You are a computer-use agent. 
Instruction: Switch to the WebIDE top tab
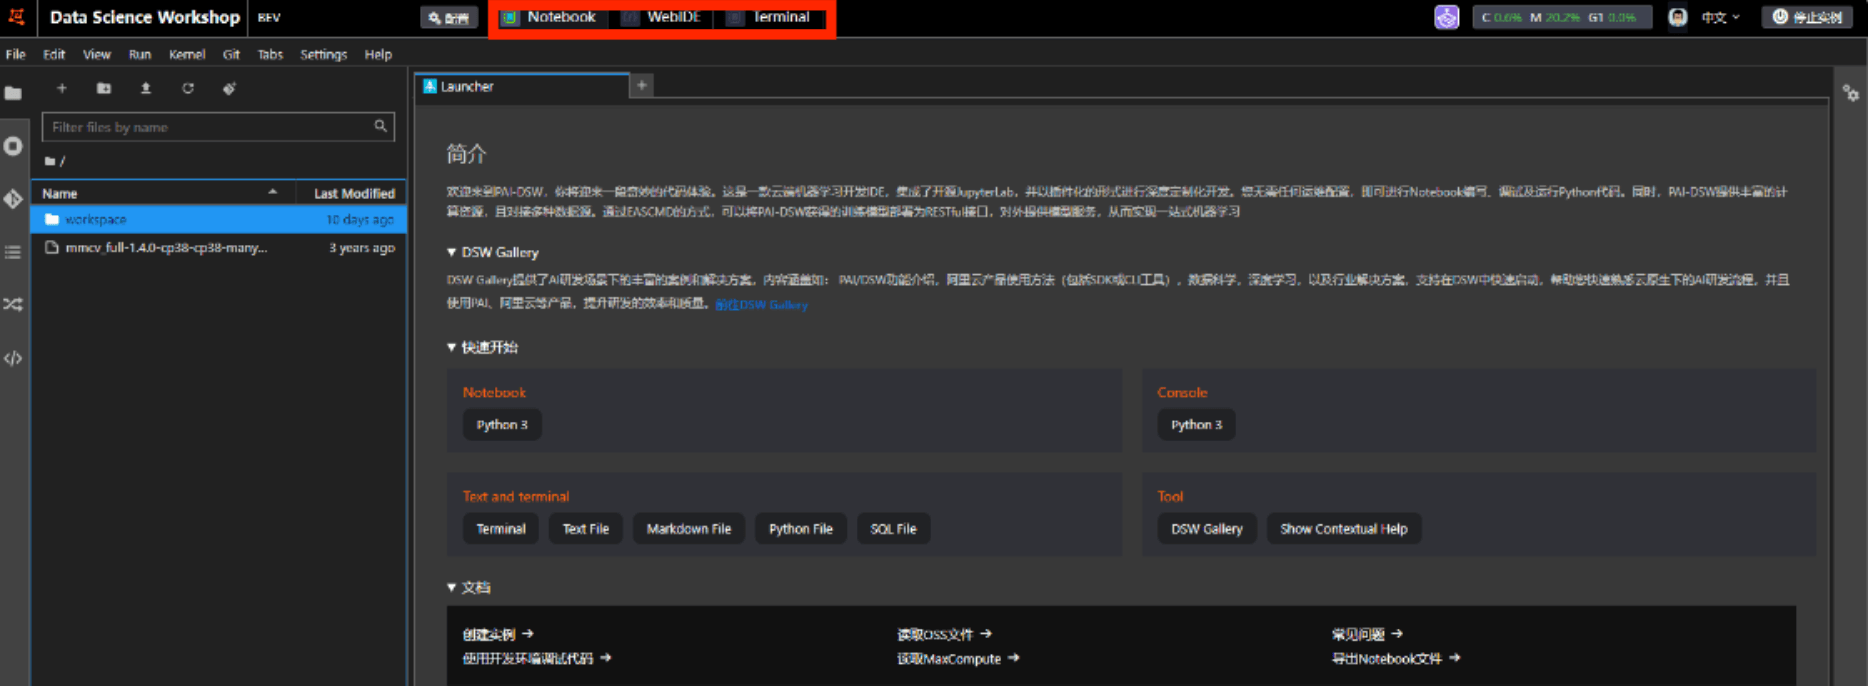[x=662, y=17]
